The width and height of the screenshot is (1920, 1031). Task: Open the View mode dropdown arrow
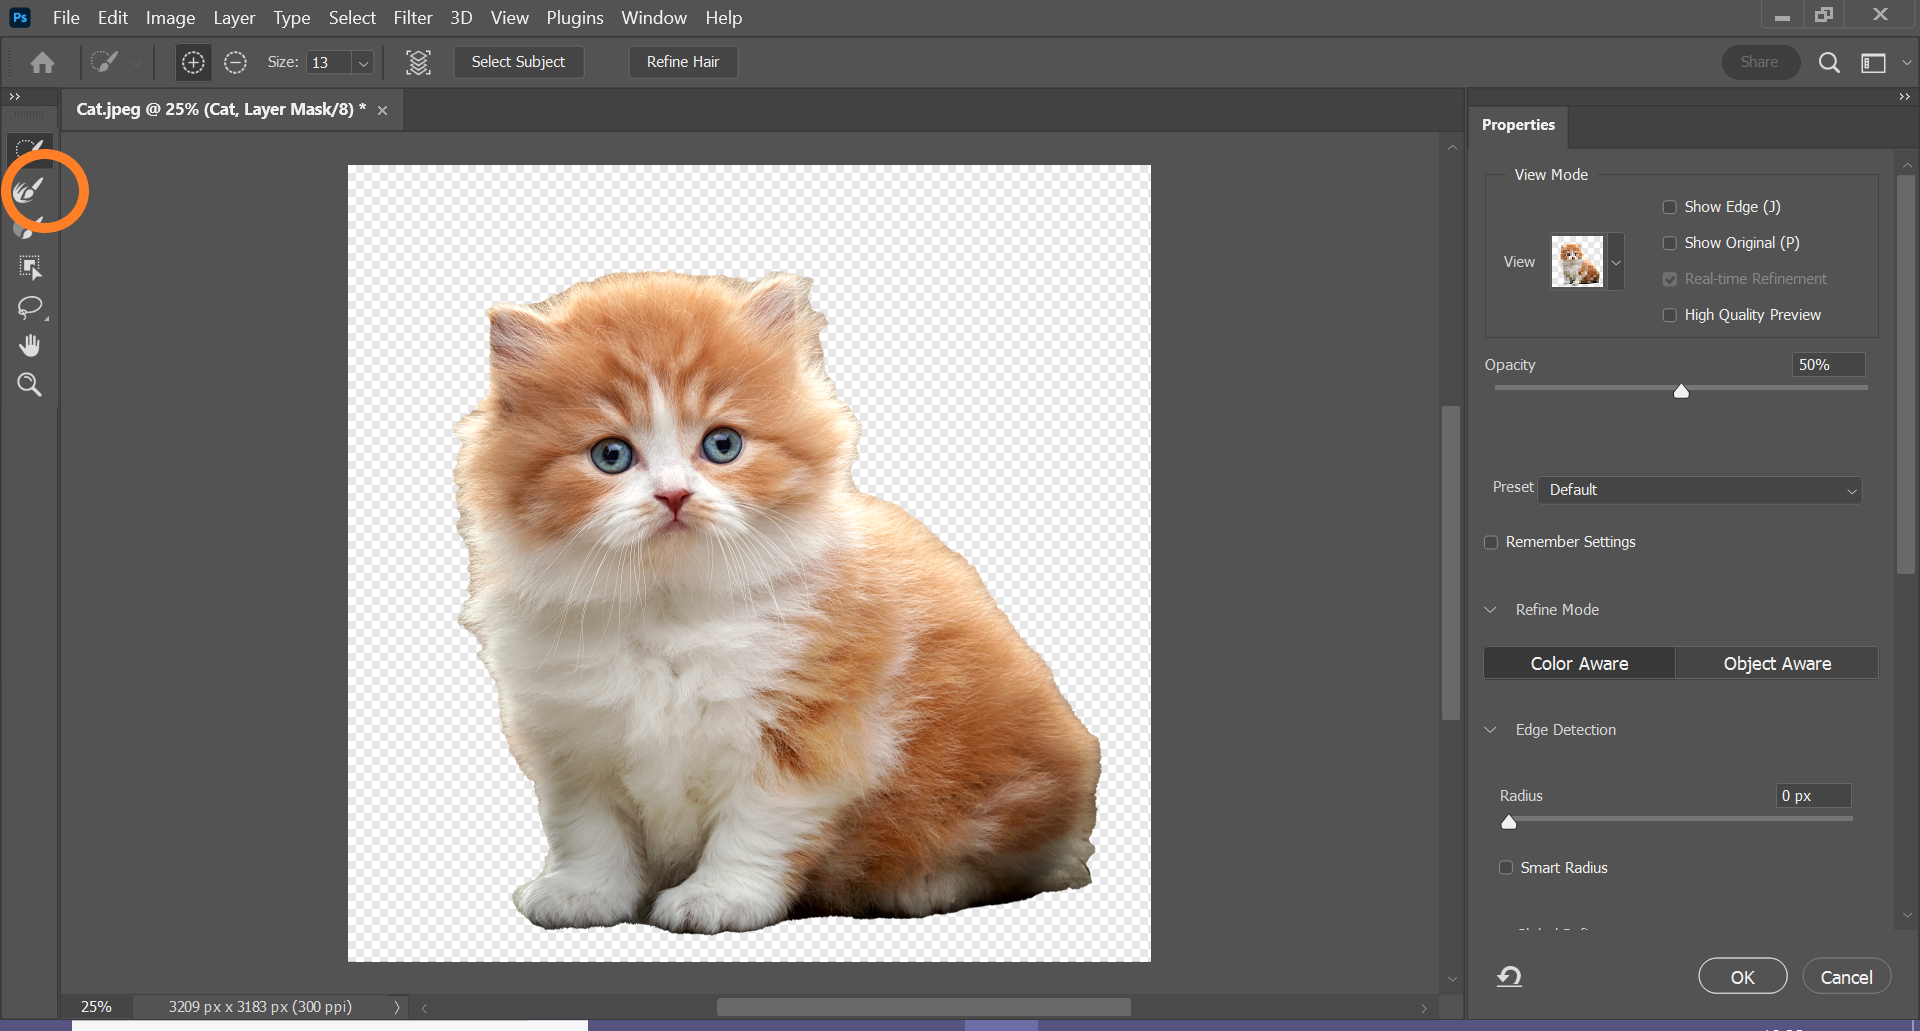click(x=1616, y=262)
